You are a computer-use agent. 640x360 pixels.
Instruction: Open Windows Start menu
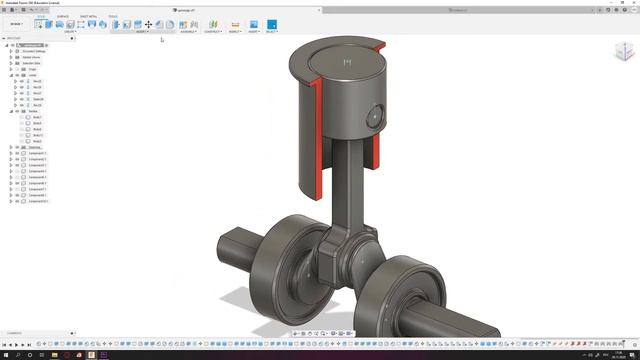[6, 356]
